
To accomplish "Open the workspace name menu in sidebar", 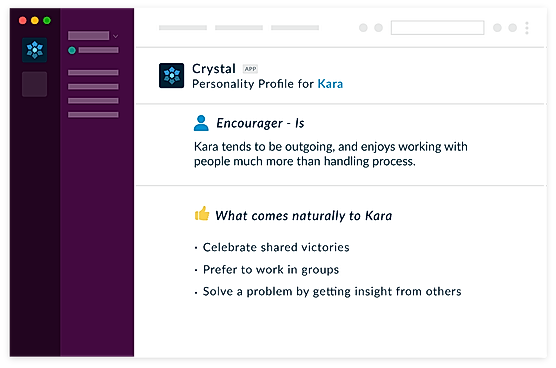I will coord(89,35).
